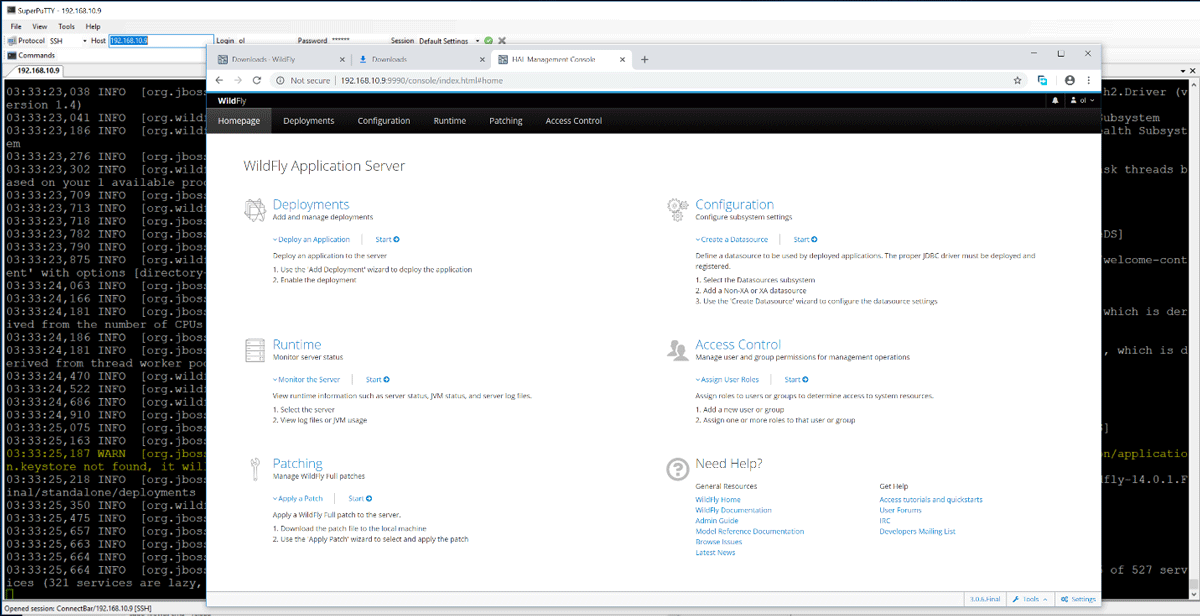
Task: Open Model Reference Documentation link
Action: point(749,531)
